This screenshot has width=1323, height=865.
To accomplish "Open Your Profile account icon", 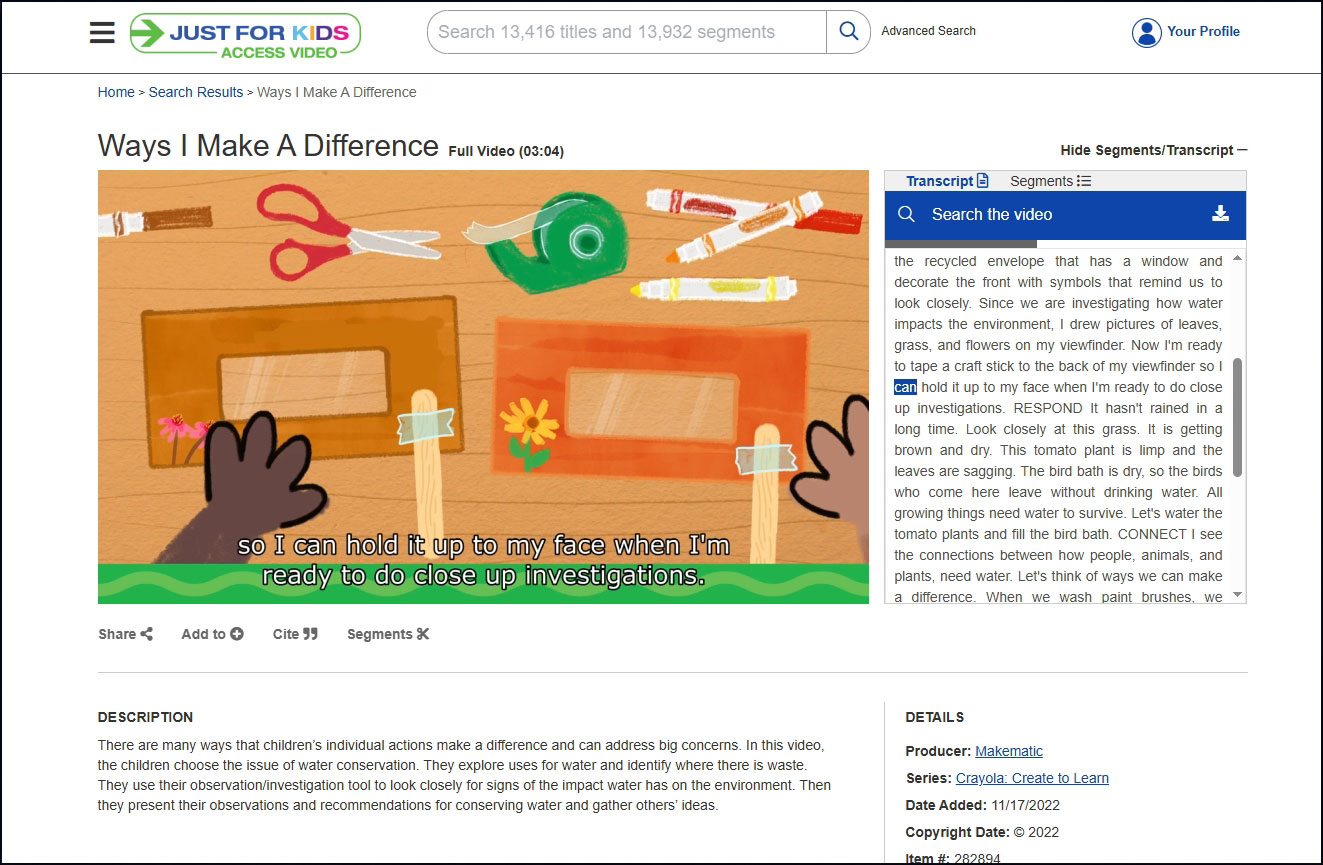I will click(x=1146, y=32).
